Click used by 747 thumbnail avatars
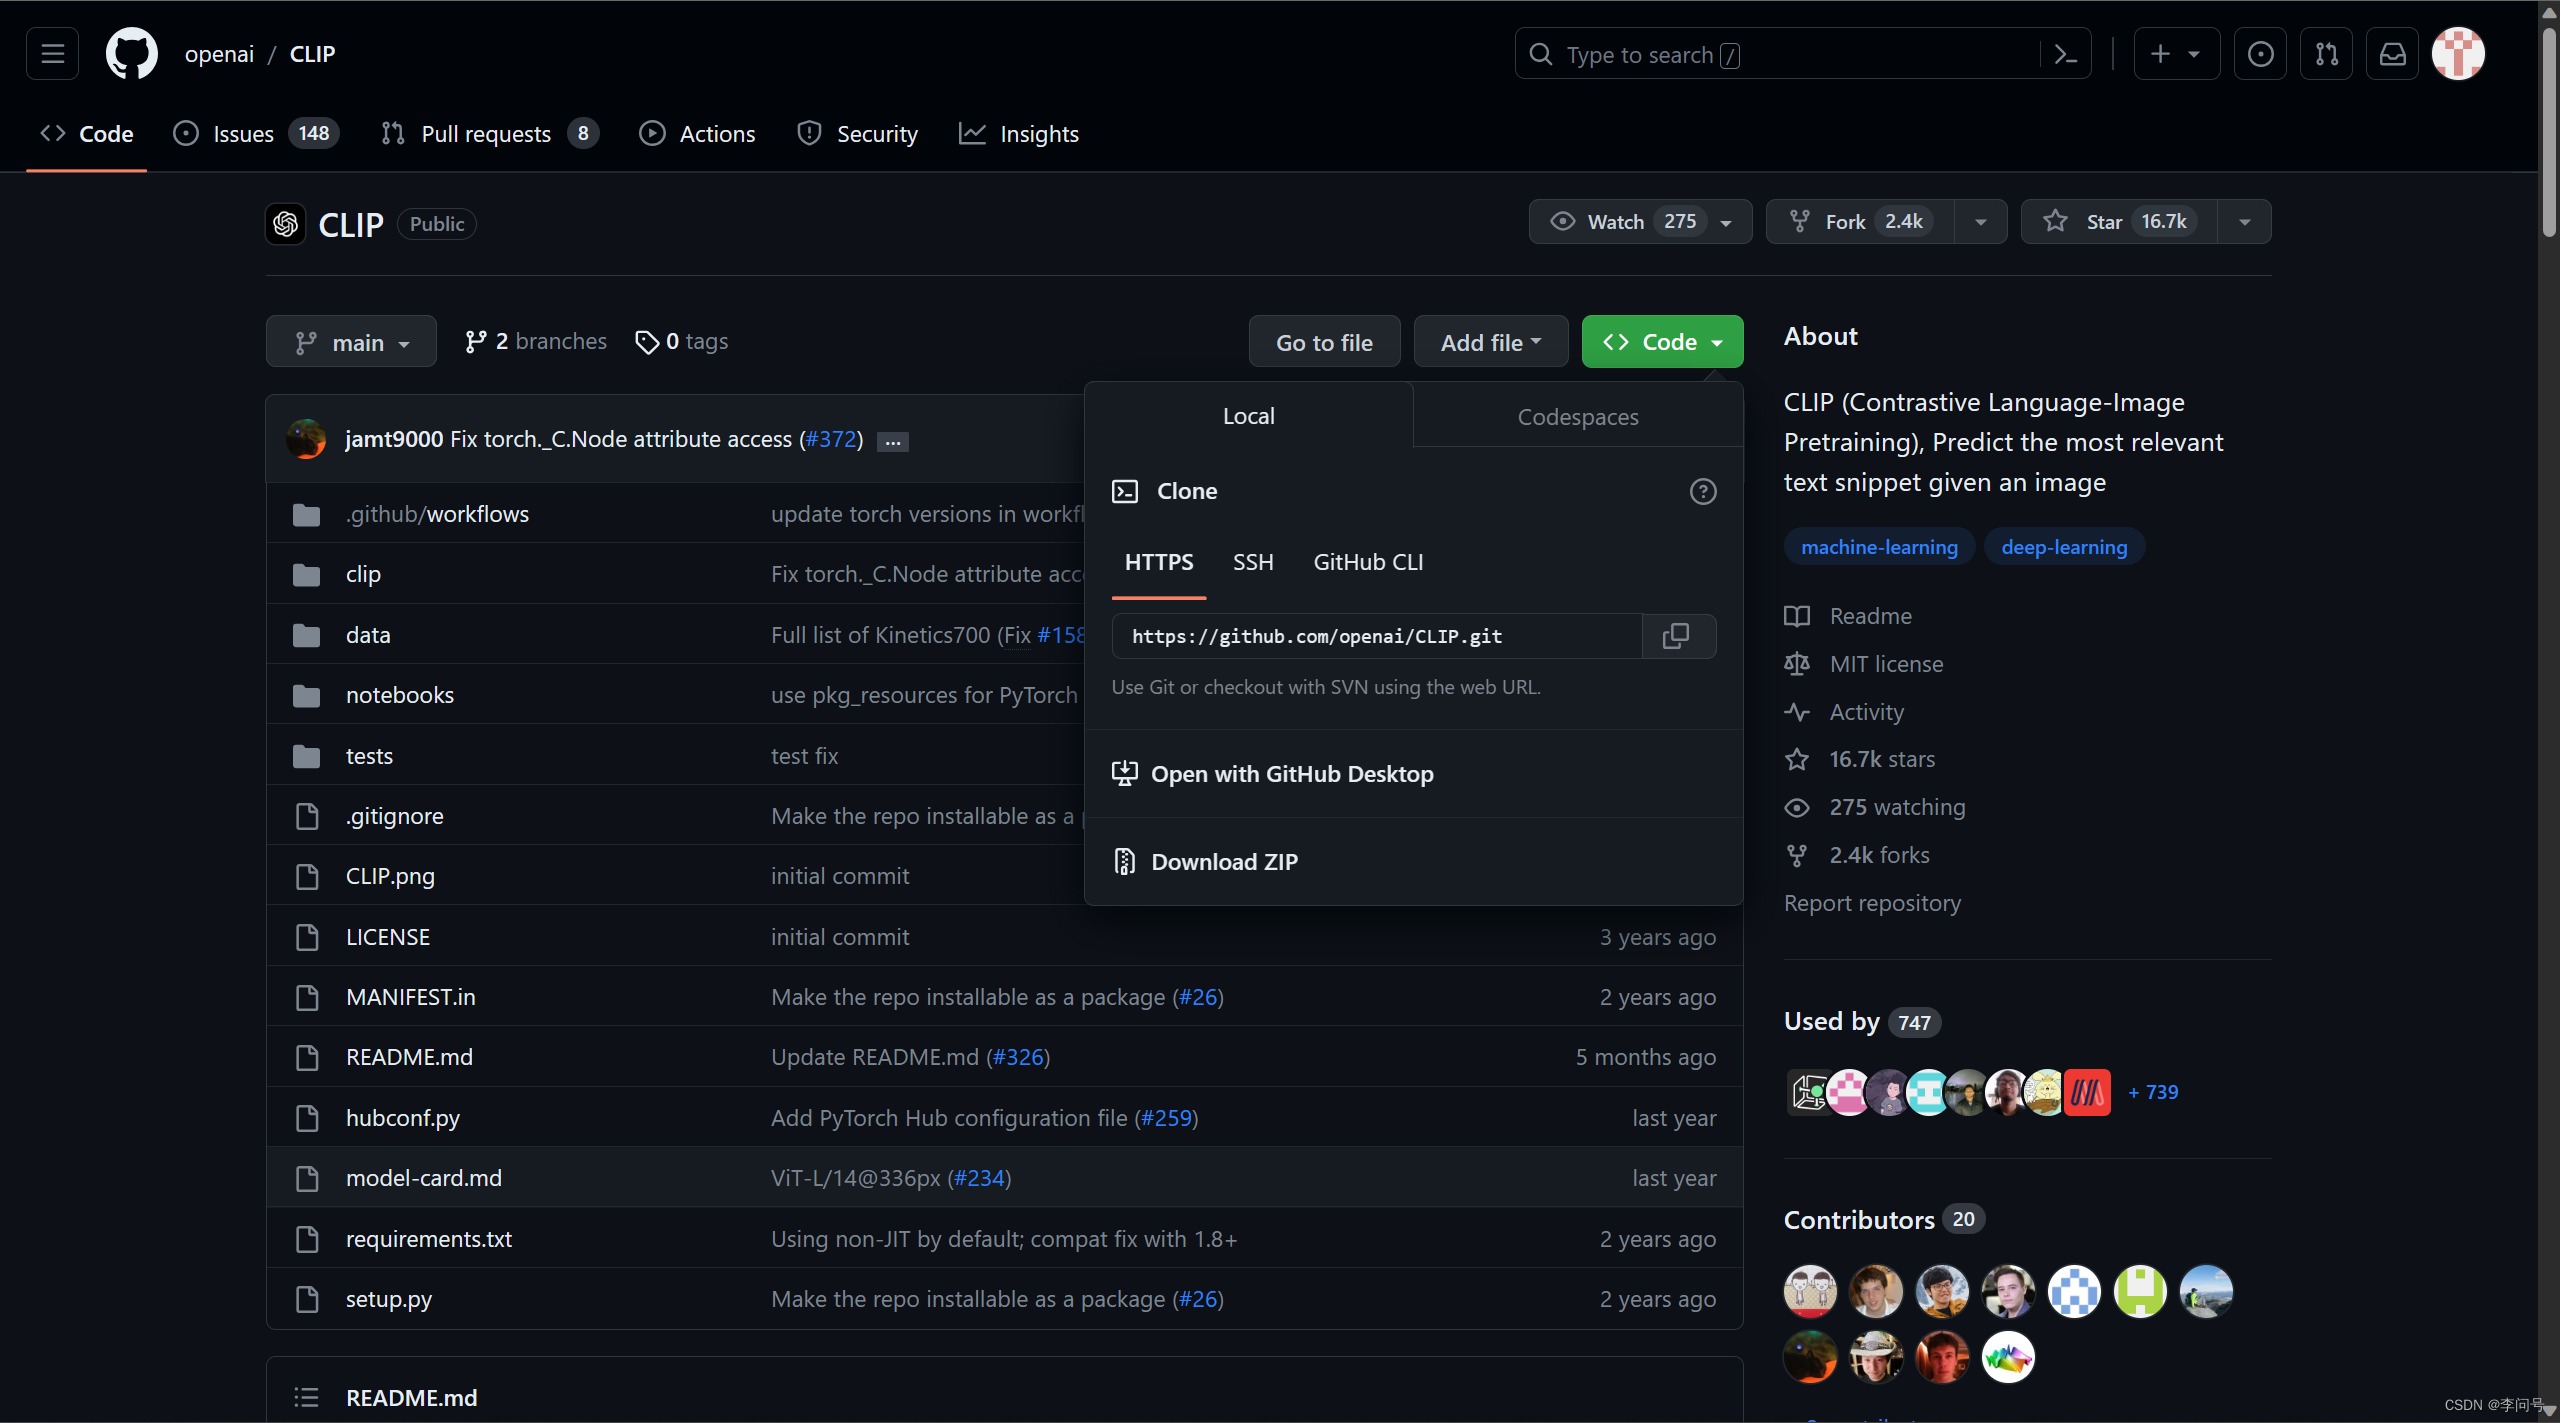2561x1423 pixels. [1948, 1092]
